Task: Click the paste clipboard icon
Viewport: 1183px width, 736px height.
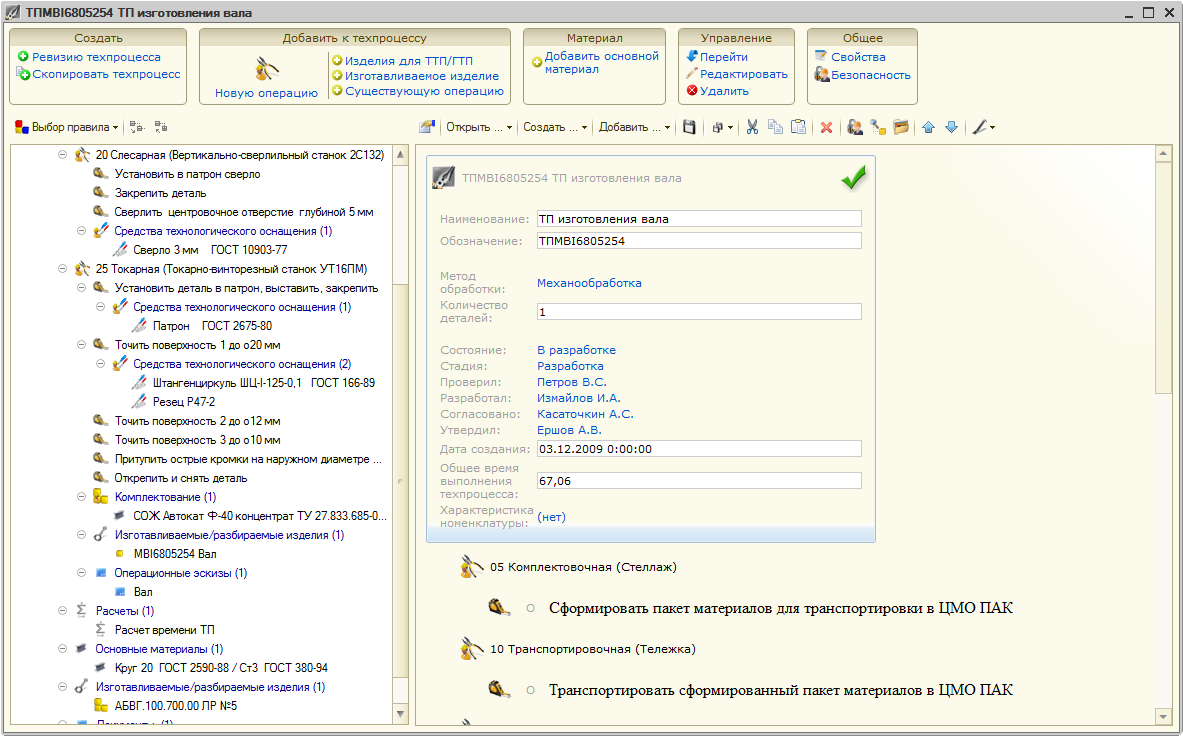Action: point(798,128)
